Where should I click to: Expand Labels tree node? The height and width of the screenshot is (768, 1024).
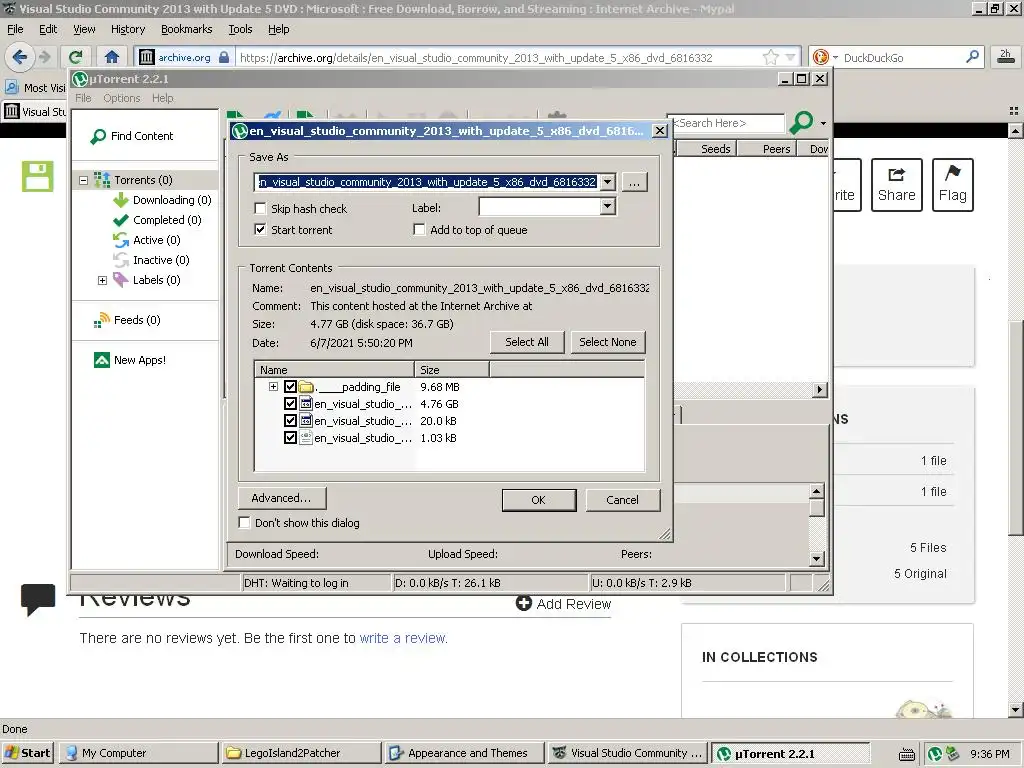point(103,280)
